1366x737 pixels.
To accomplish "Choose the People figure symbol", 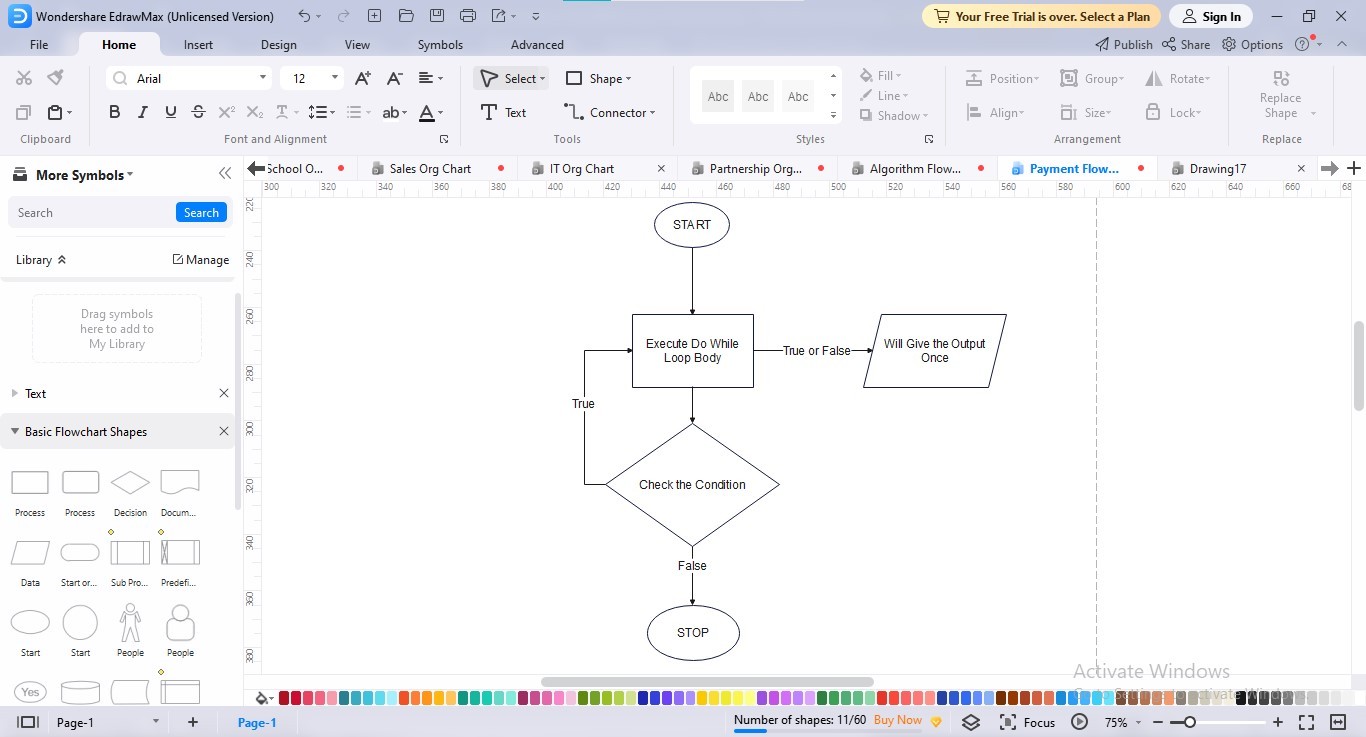I will click(x=130, y=622).
